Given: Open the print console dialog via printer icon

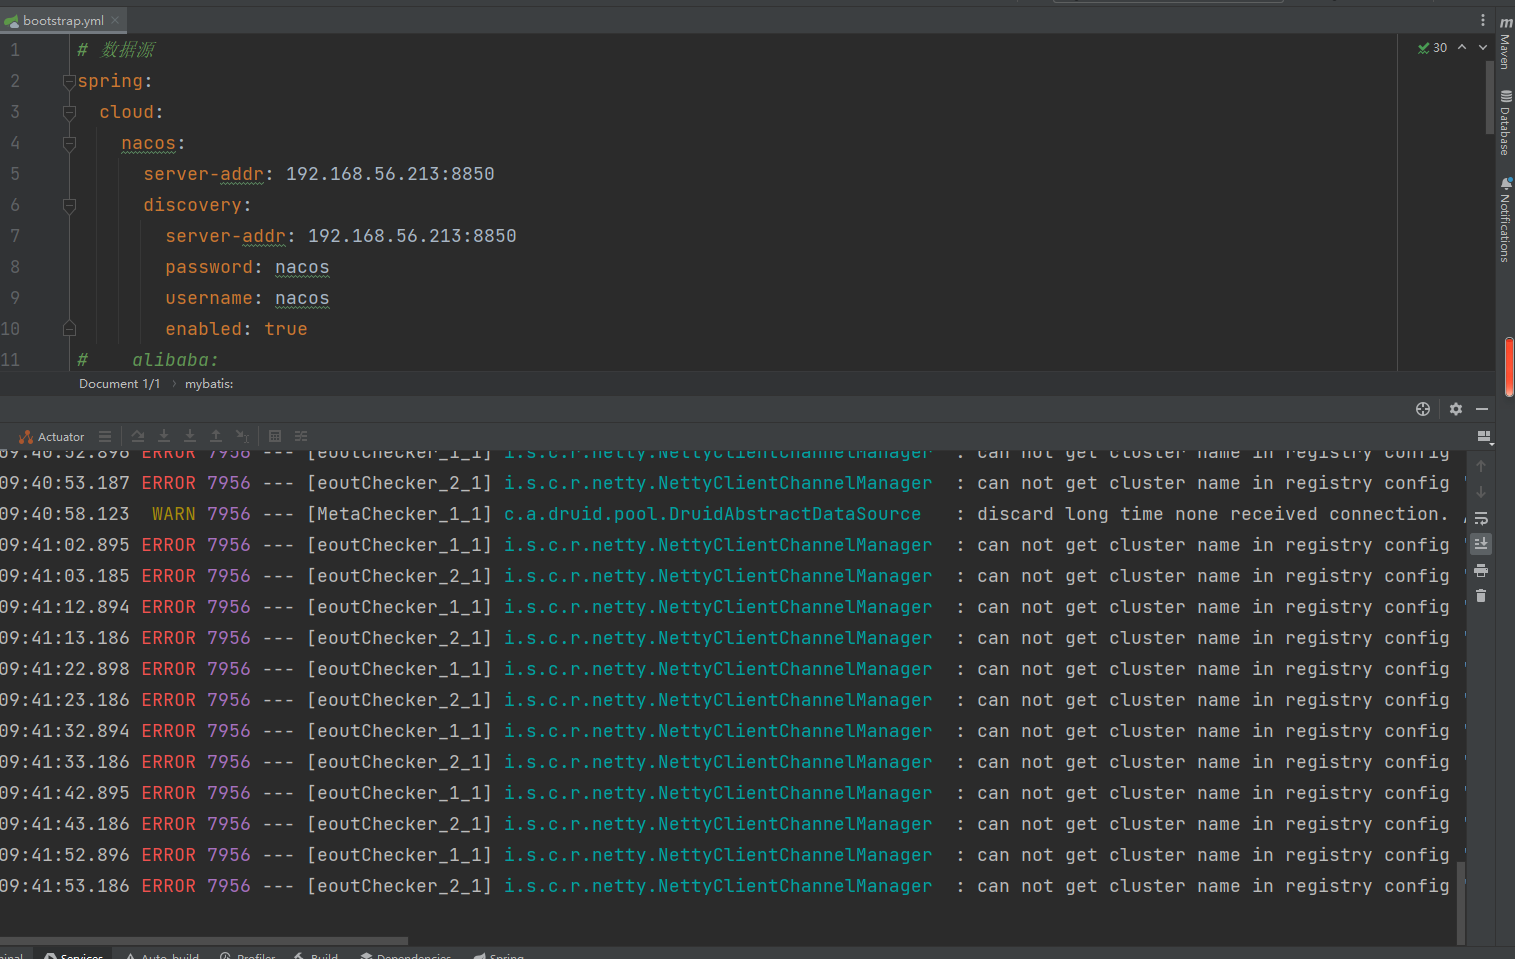Looking at the screenshot, I should coord(1481,570).
